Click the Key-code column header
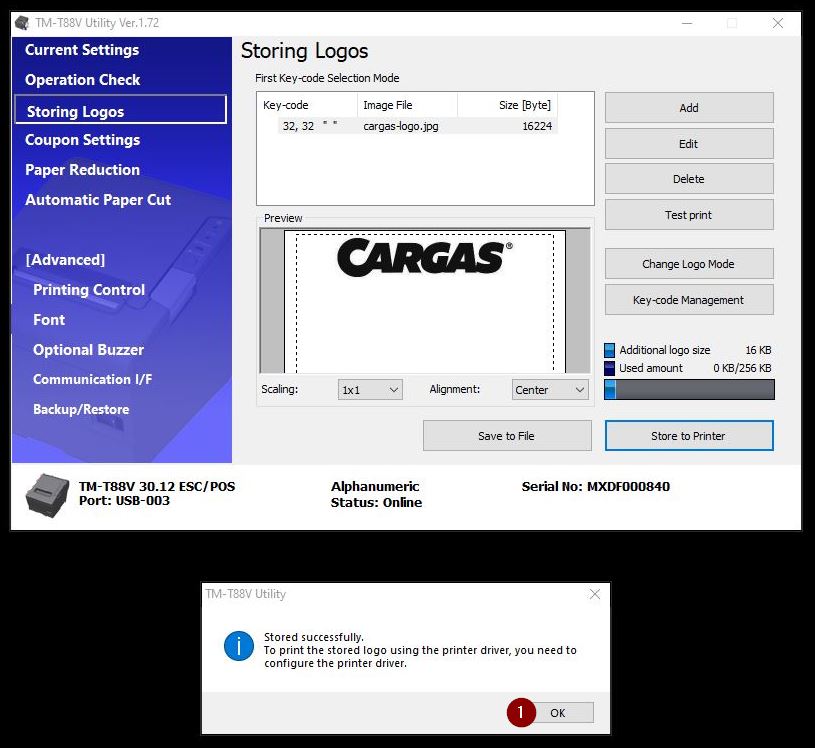Viewport: 815px width, 748px height. 307,105
